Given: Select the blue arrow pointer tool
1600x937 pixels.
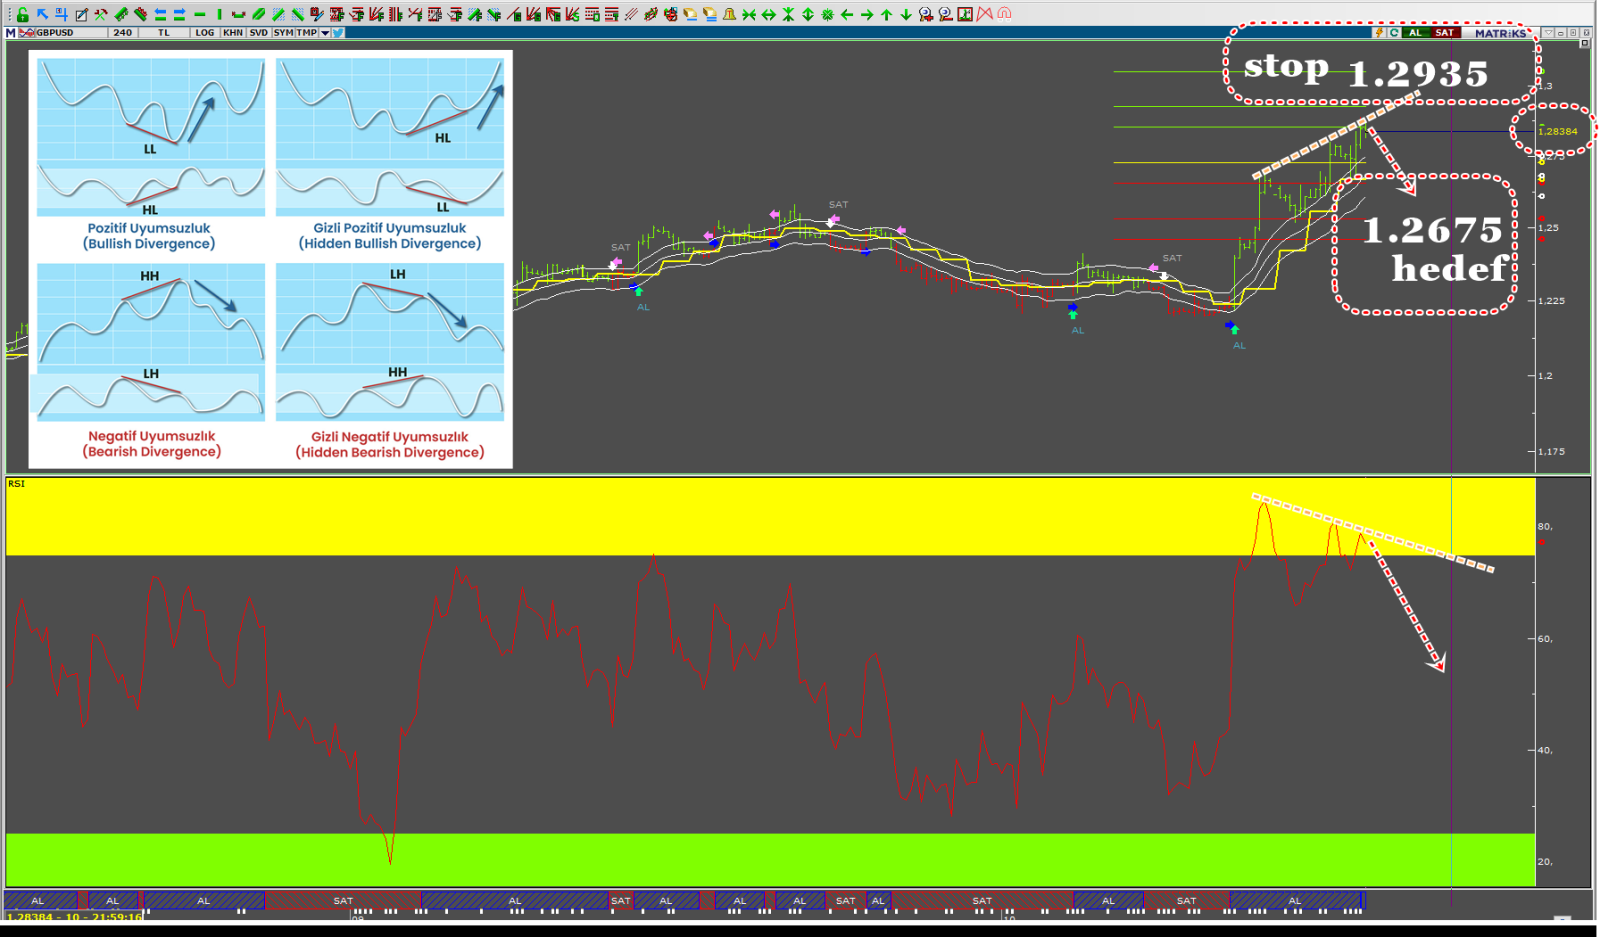Looking at the screenshot, I should click(x=42, y=14).
